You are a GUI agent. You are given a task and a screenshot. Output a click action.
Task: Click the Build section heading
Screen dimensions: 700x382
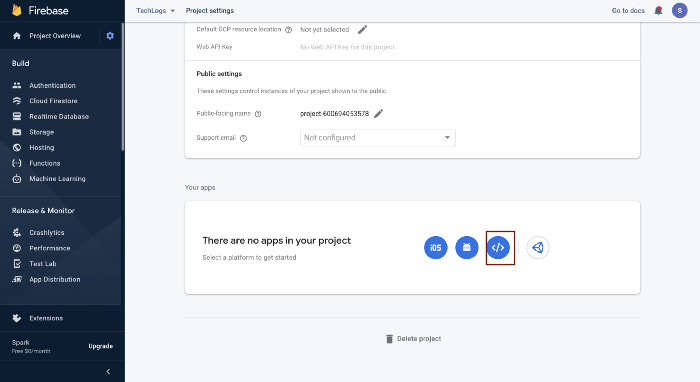click(x=21, y=63)
